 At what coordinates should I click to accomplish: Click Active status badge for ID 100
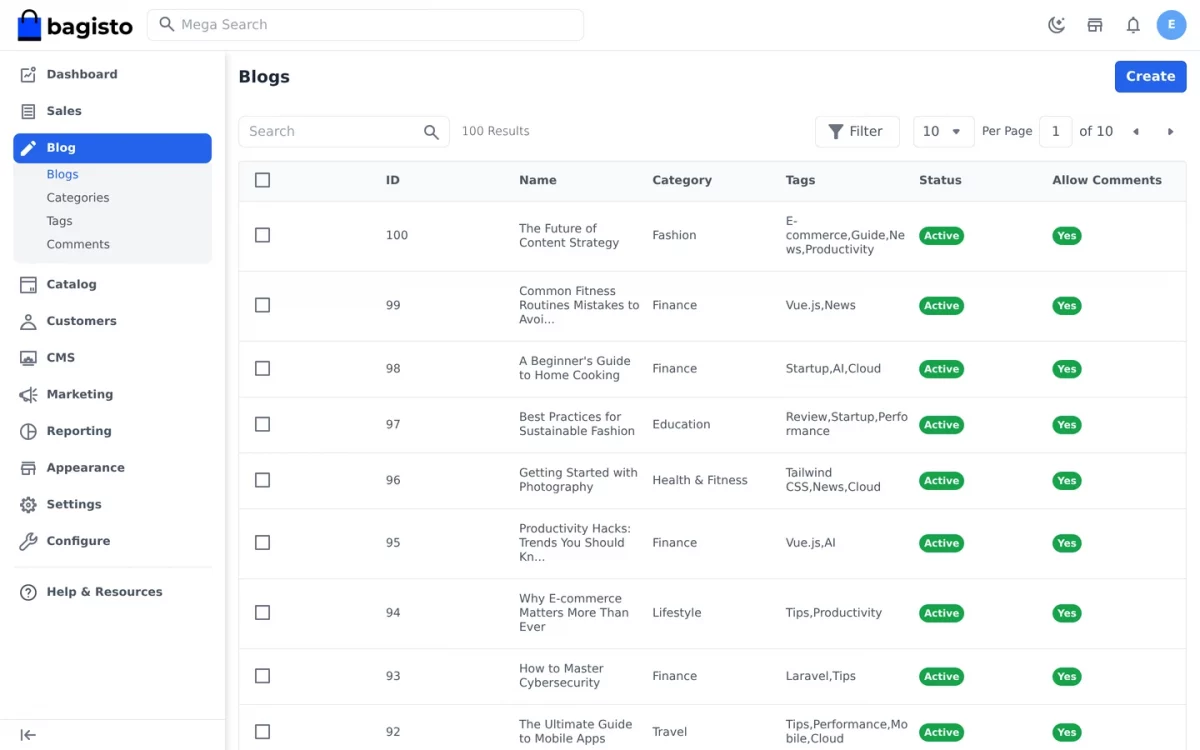(x=941, y=236)
